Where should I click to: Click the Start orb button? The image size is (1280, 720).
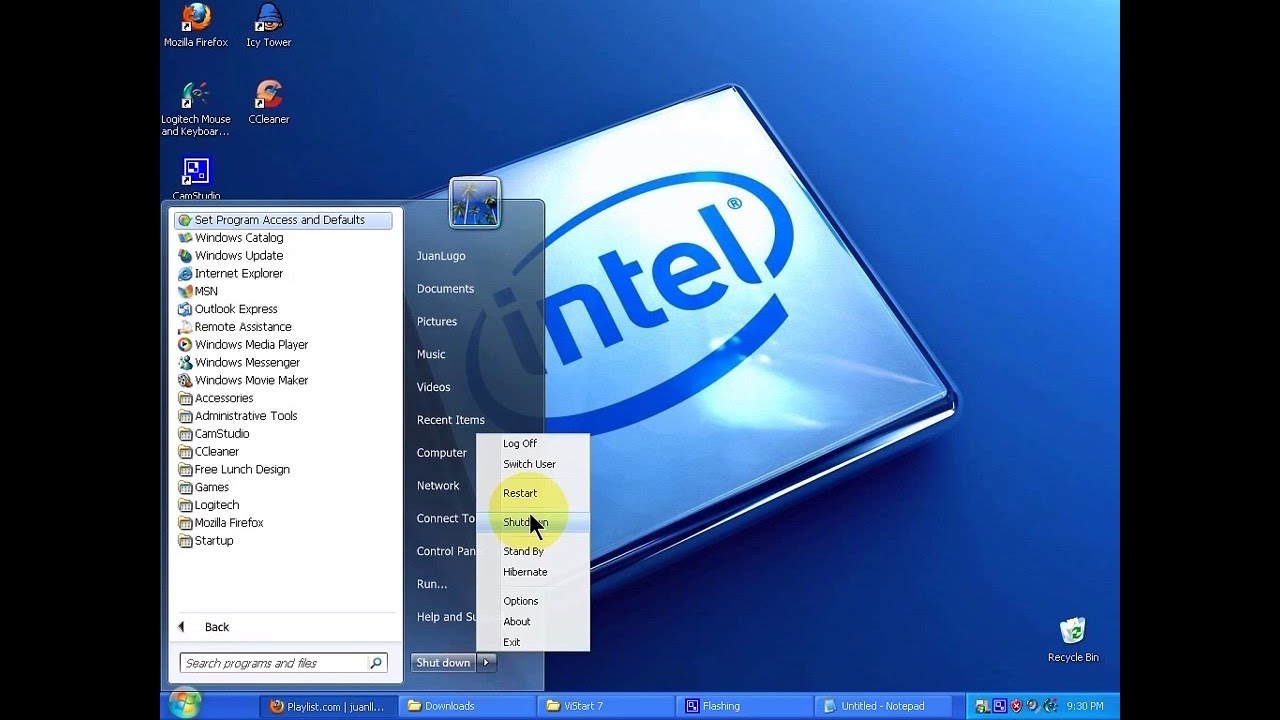point(185,704)
